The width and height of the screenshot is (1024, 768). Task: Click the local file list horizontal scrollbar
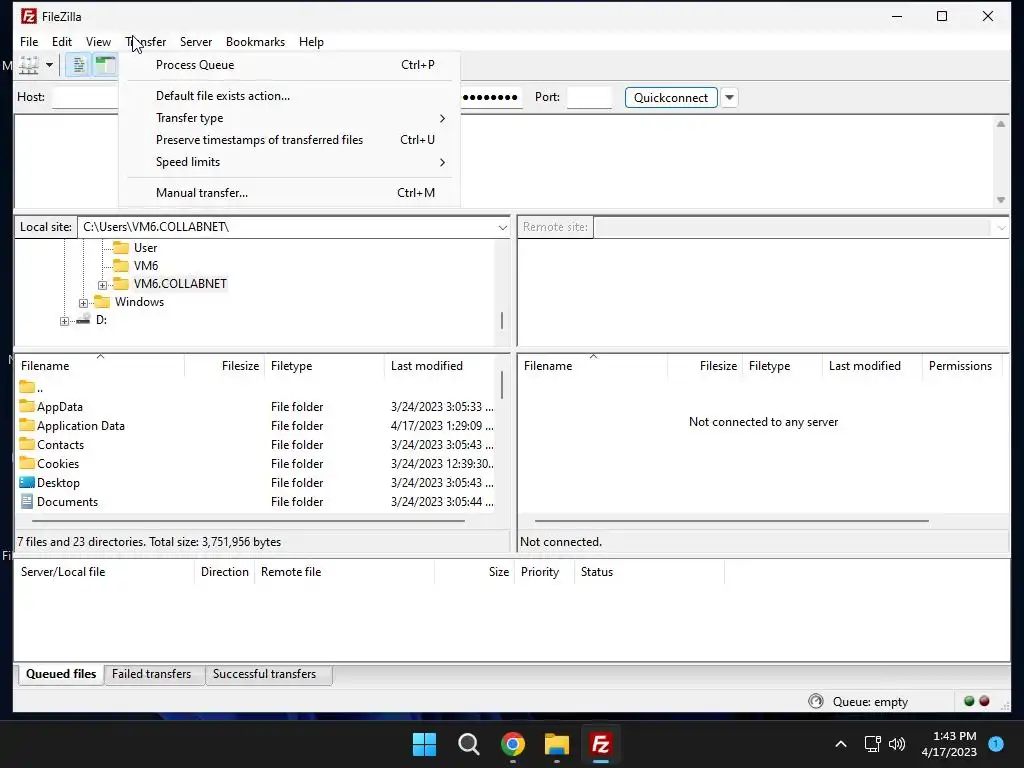[x=248, y=521]
